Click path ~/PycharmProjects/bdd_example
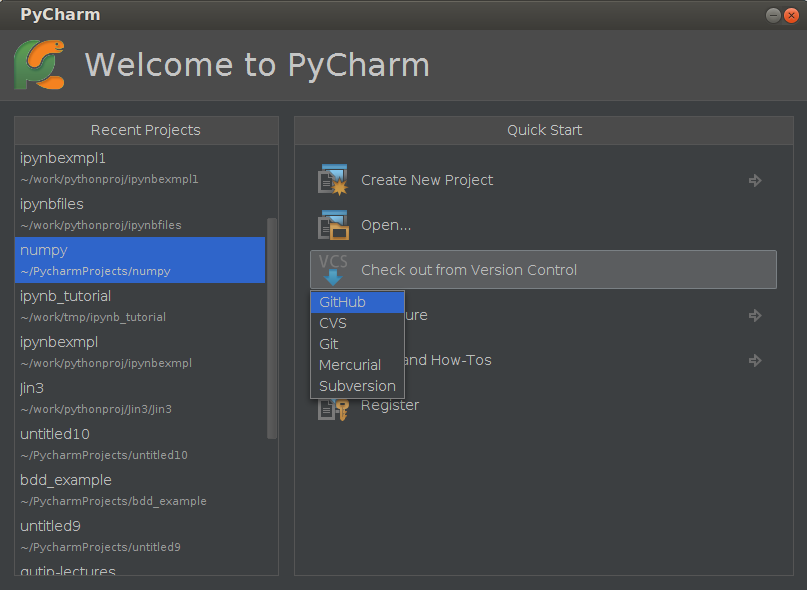The width and height of the screenshot is (807, 590). (113, 501)
